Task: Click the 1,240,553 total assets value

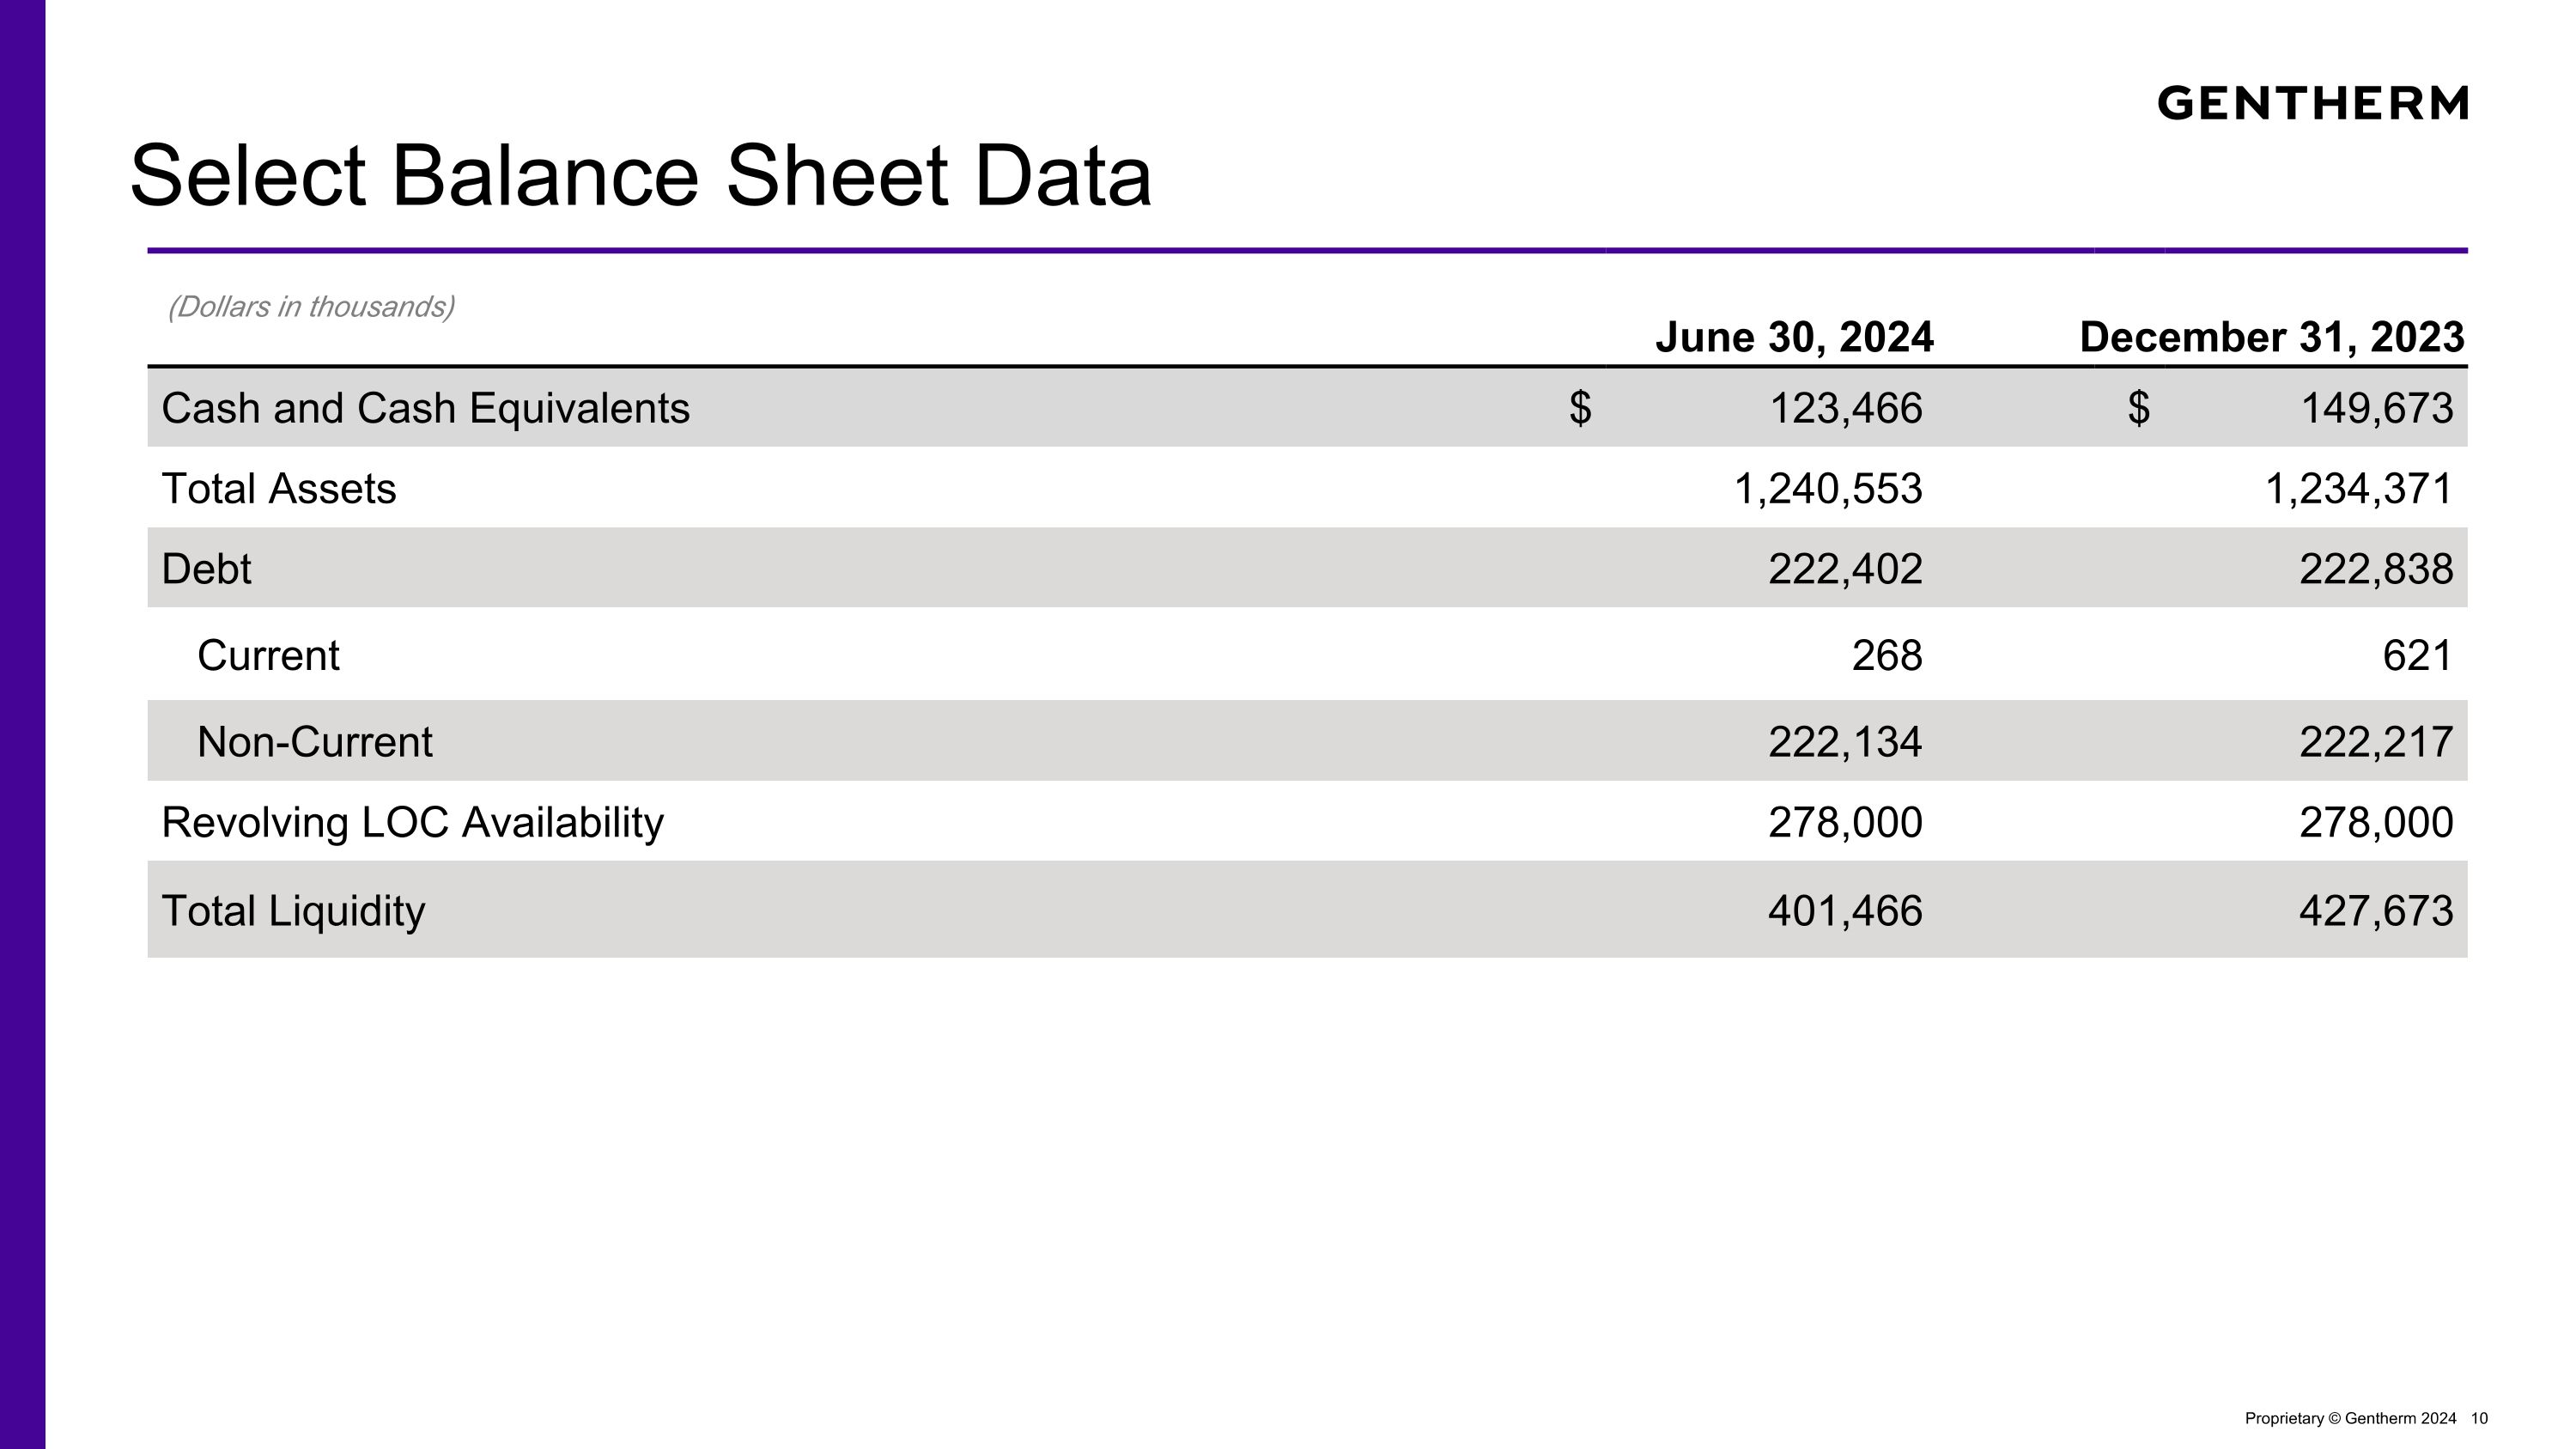Action: coord(1828,489)
